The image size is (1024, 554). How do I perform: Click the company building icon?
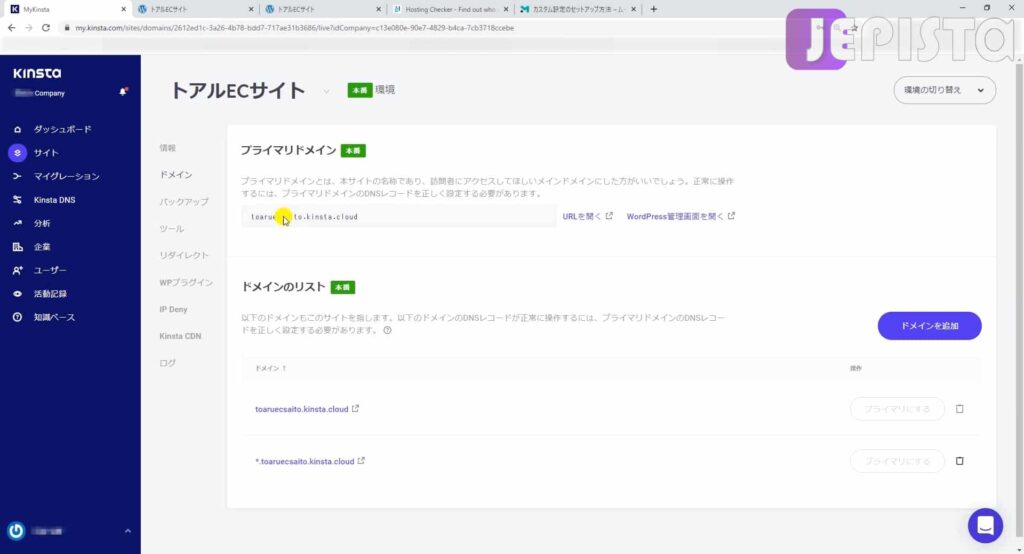pos(18,247)
